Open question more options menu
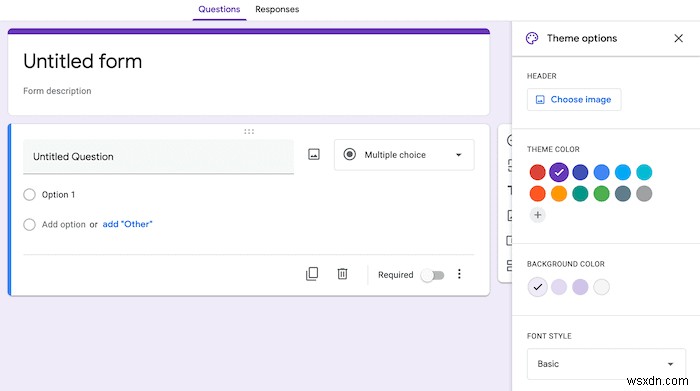The image size is (700, 391). coord(459,274)
